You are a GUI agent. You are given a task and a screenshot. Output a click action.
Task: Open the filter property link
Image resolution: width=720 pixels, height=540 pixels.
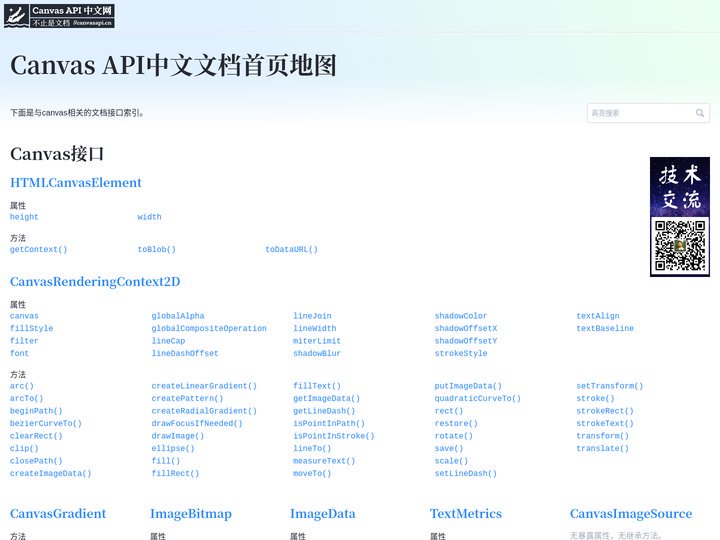(24, 341)
